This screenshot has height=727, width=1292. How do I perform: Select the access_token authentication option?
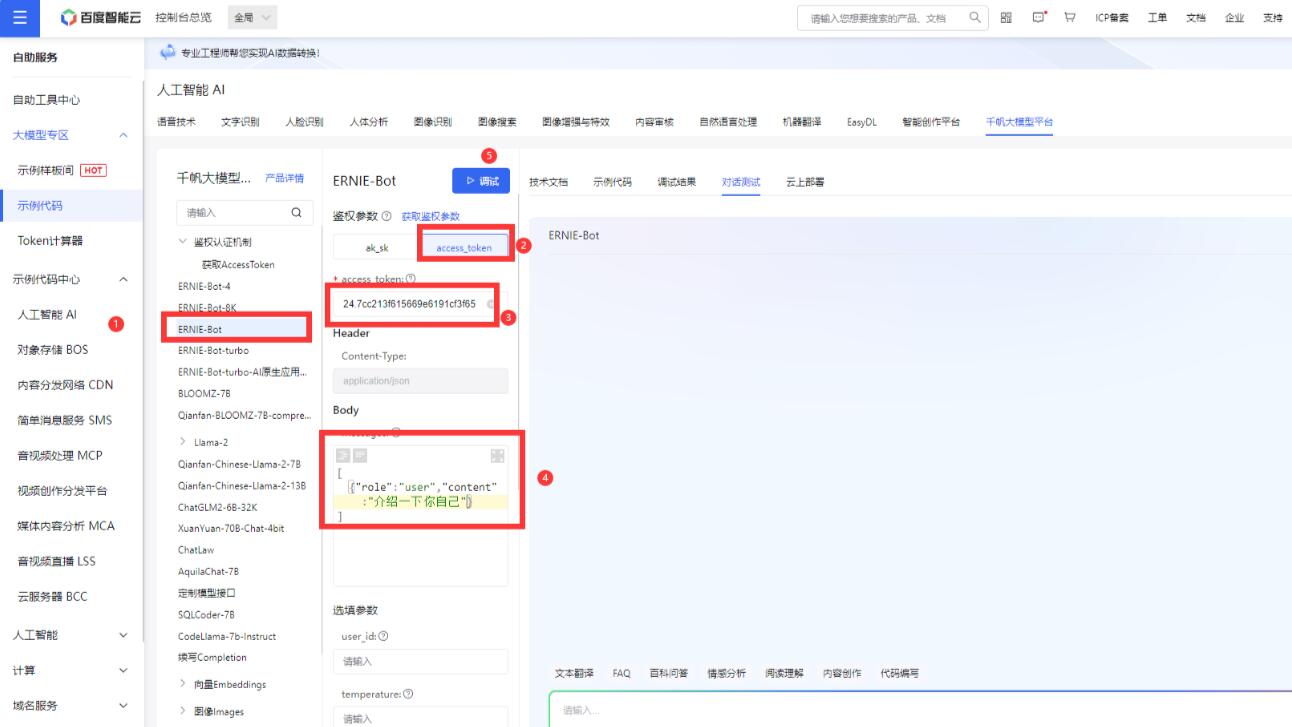(464, 247)
